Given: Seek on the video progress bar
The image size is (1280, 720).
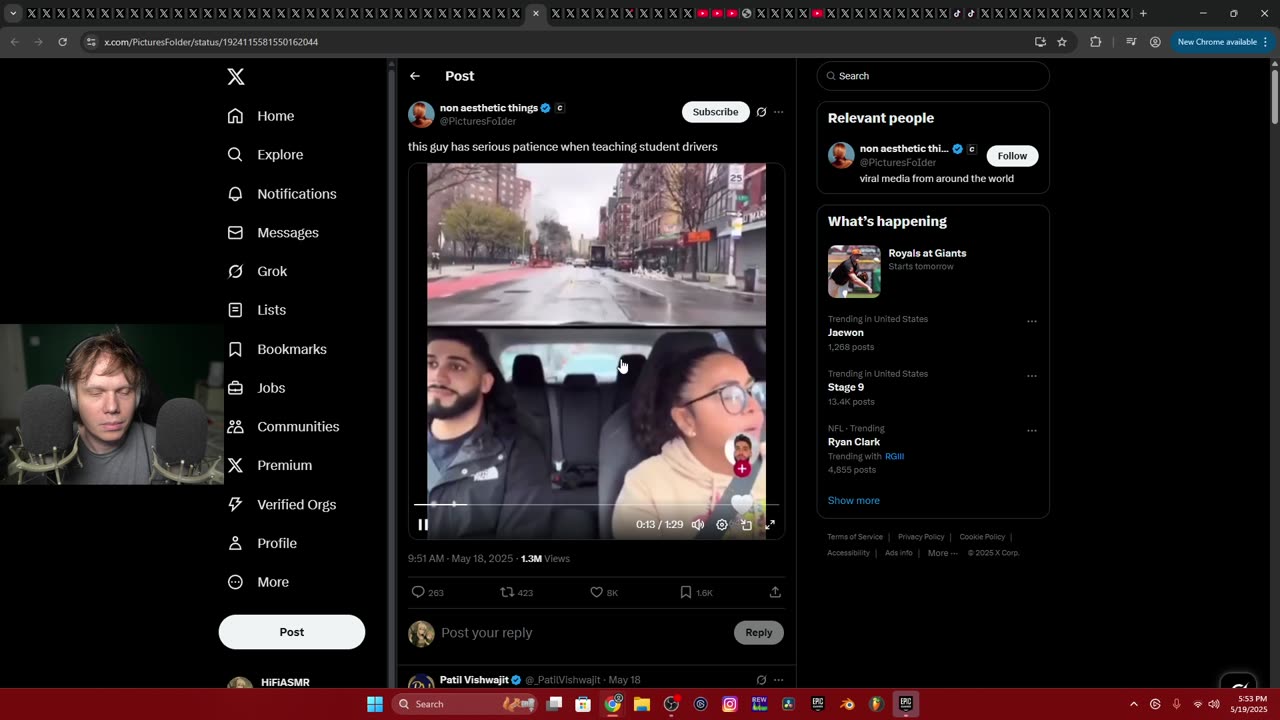Looking at the screenshot, I should point(596,504).
